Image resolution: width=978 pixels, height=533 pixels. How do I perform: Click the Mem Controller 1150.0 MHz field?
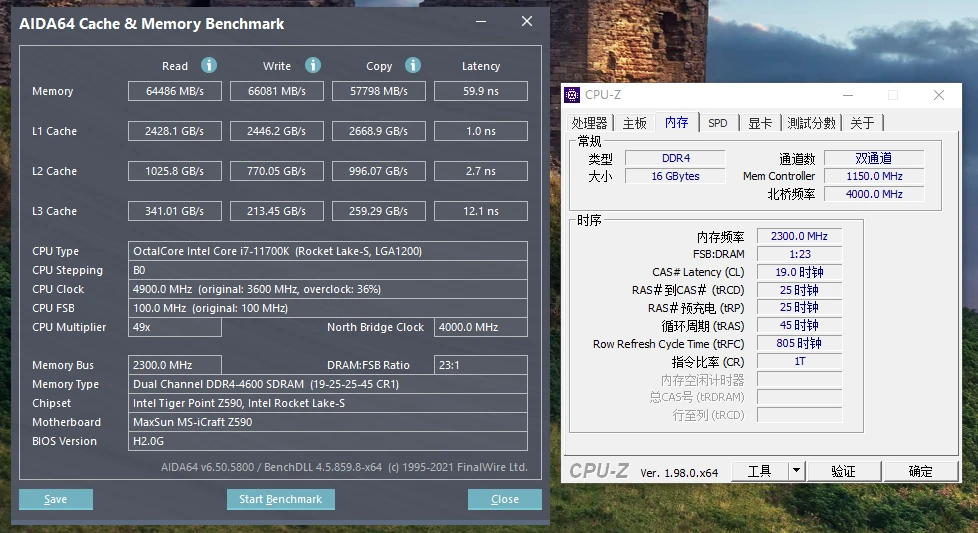point(874,176)
